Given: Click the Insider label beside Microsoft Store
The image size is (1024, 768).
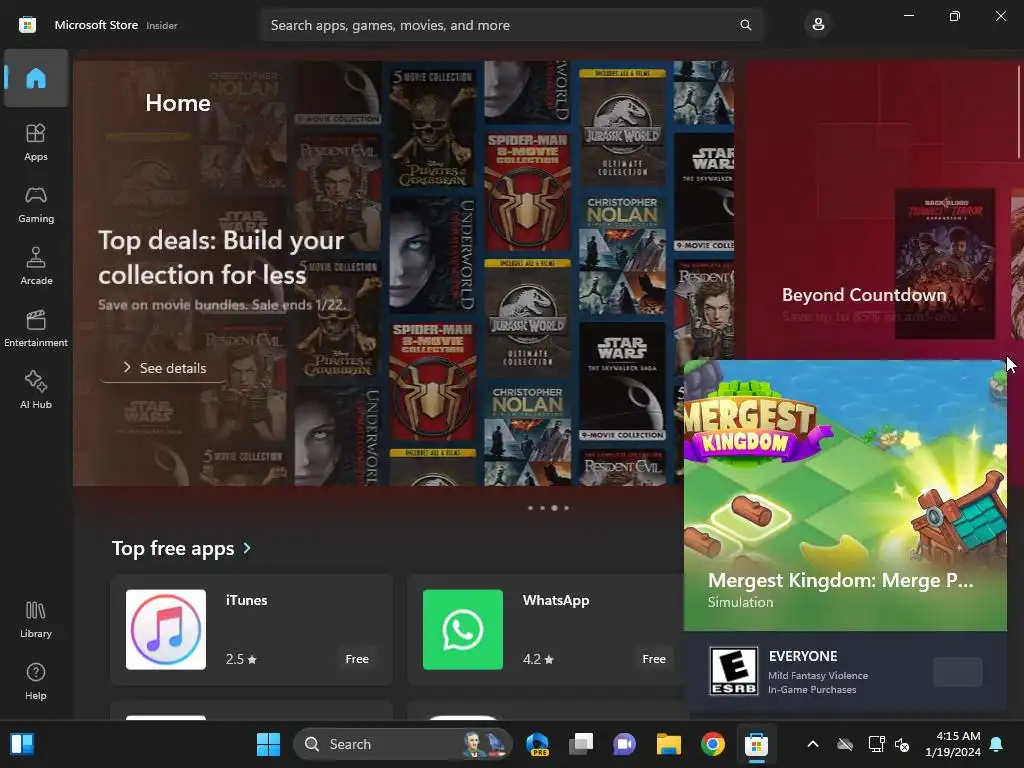Looking at the screenshot, I should pyautogui.click(x=161, y=25).
